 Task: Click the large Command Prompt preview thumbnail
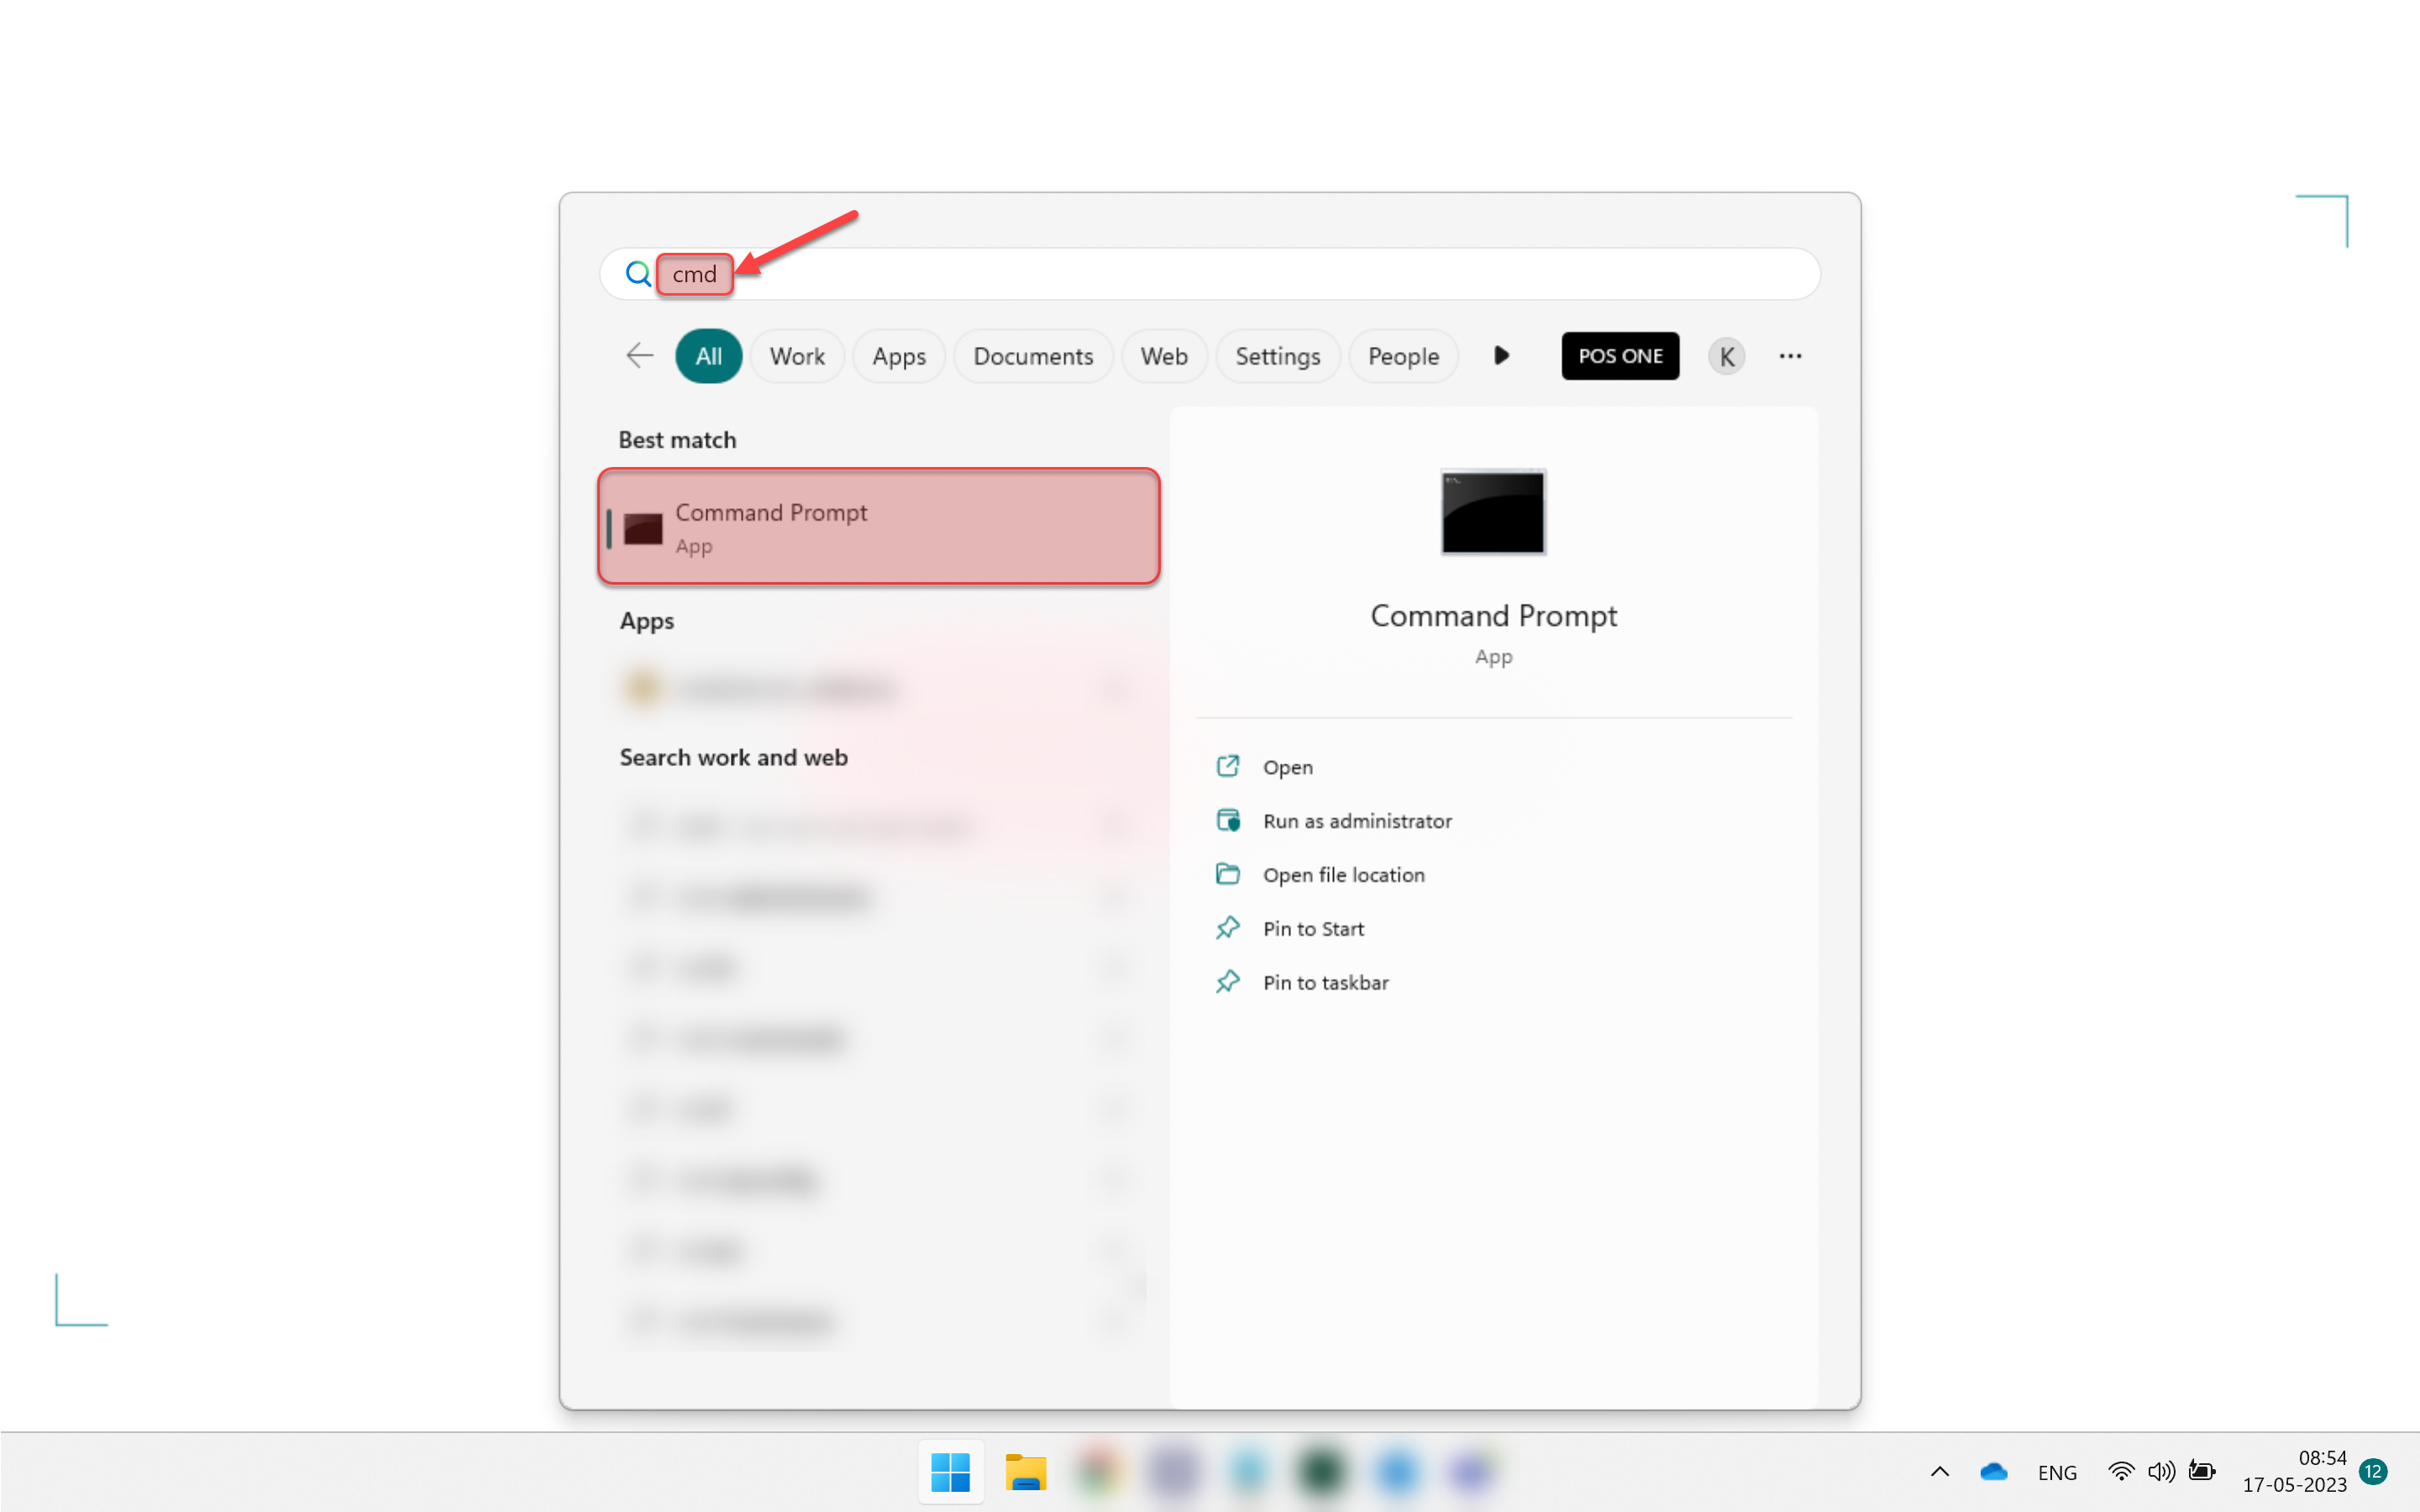click(x=1493, y=512)
